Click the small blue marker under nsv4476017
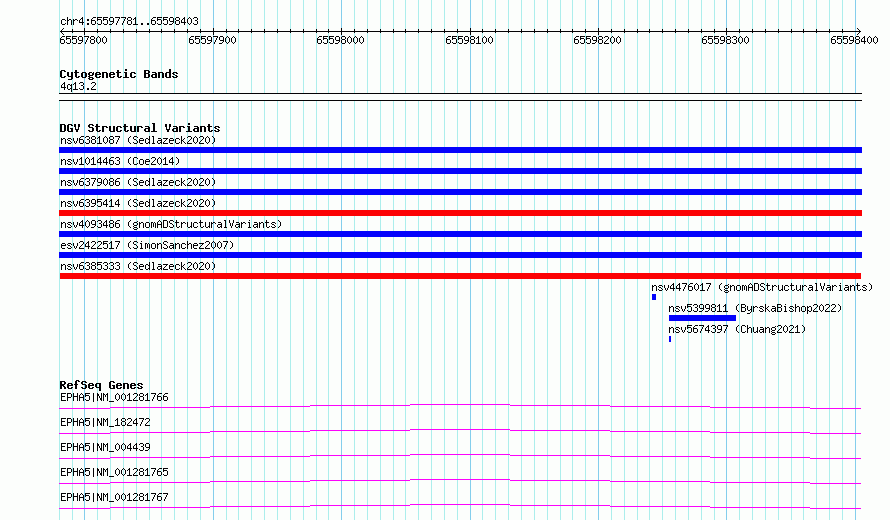Image resolution: width=890 pixels, height=520 pixels. click(654, 297)
